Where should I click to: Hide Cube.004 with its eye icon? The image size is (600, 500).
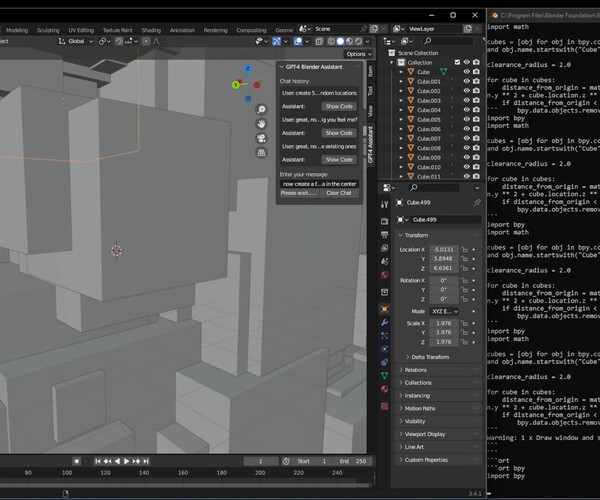[x=466, y=110]
